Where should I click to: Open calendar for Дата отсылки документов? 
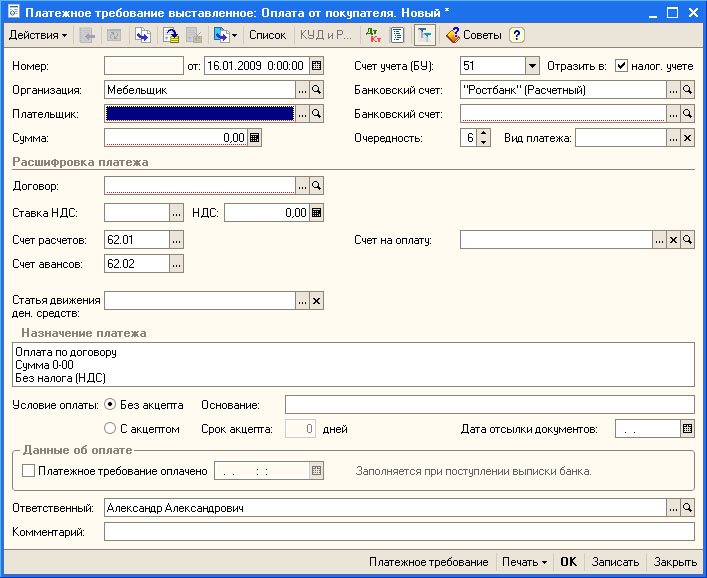(x=687, y=429)
